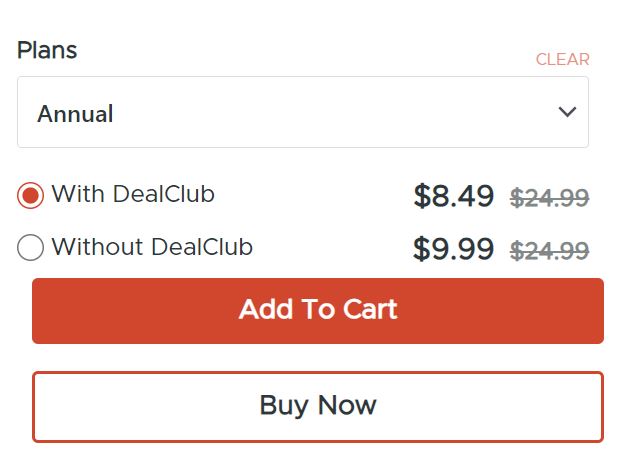Click the CLEAR link above plans dropdown
The height and width of the screenshot is (462, 621).
[562, 60]
